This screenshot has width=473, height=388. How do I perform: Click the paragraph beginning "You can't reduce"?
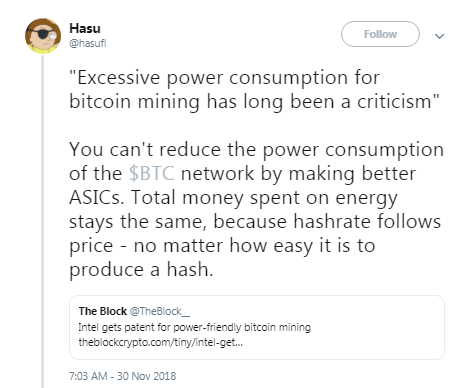(256, 209)
